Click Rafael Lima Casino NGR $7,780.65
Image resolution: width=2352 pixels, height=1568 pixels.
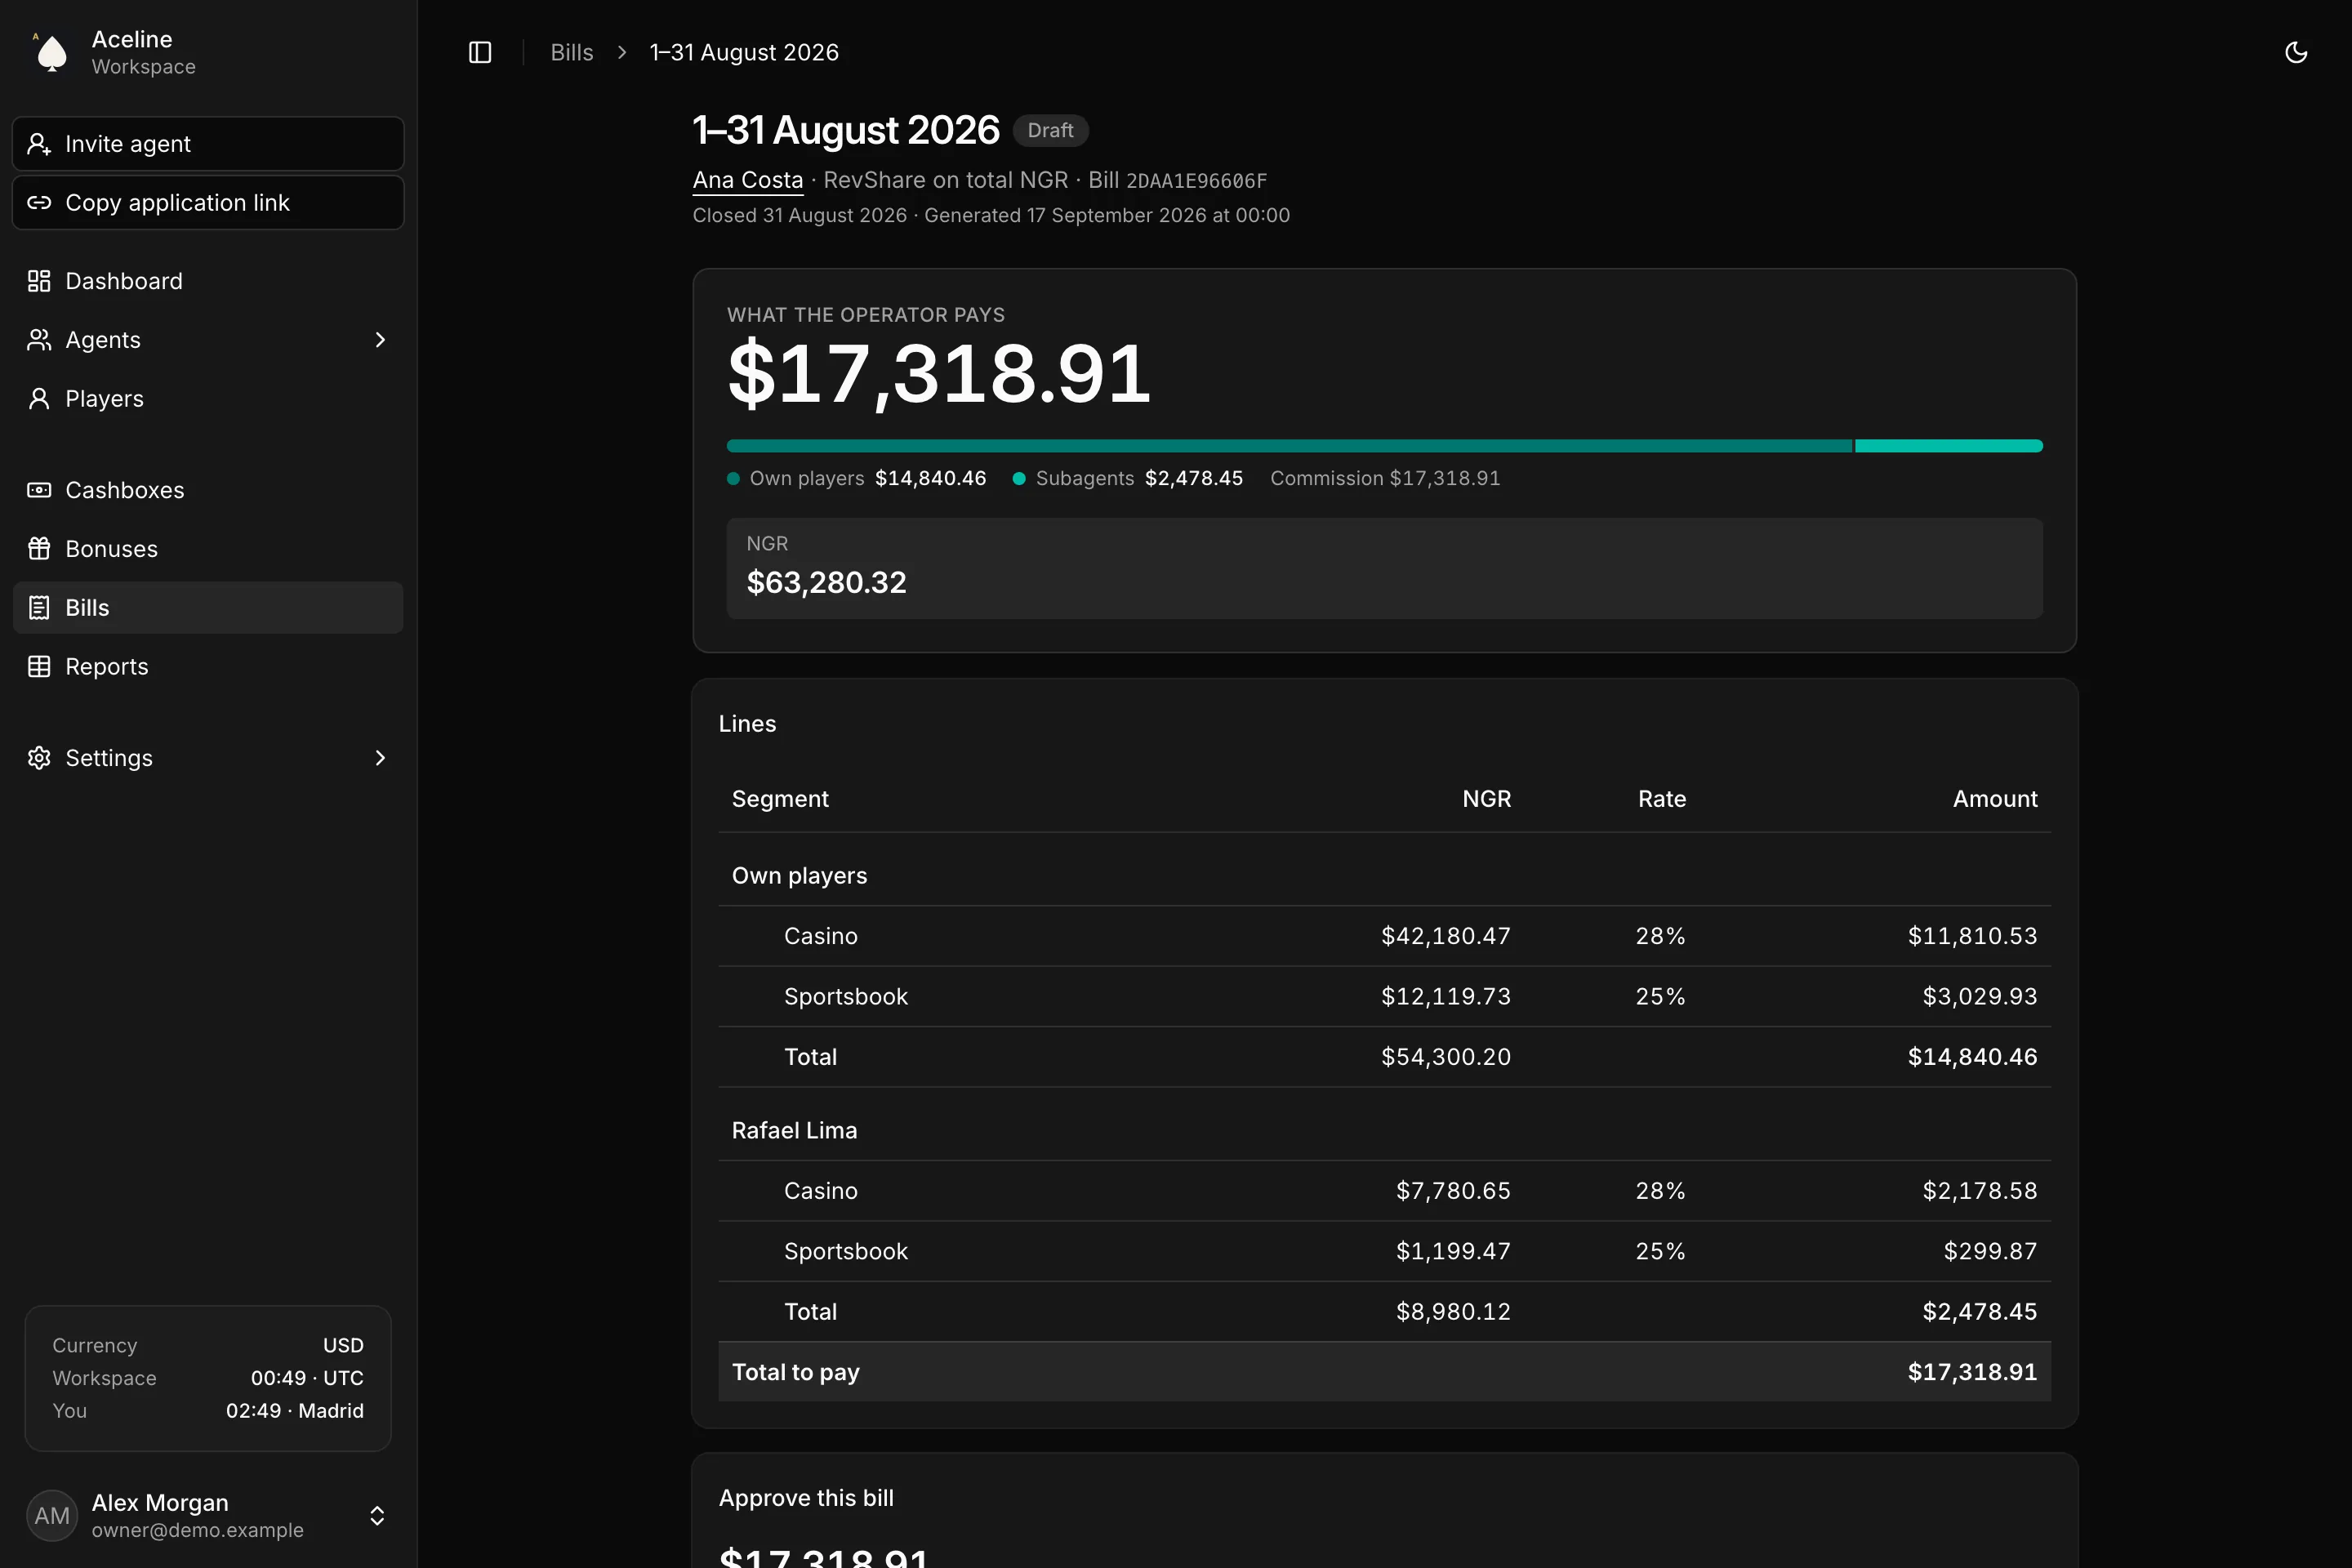(1453, 1191)
